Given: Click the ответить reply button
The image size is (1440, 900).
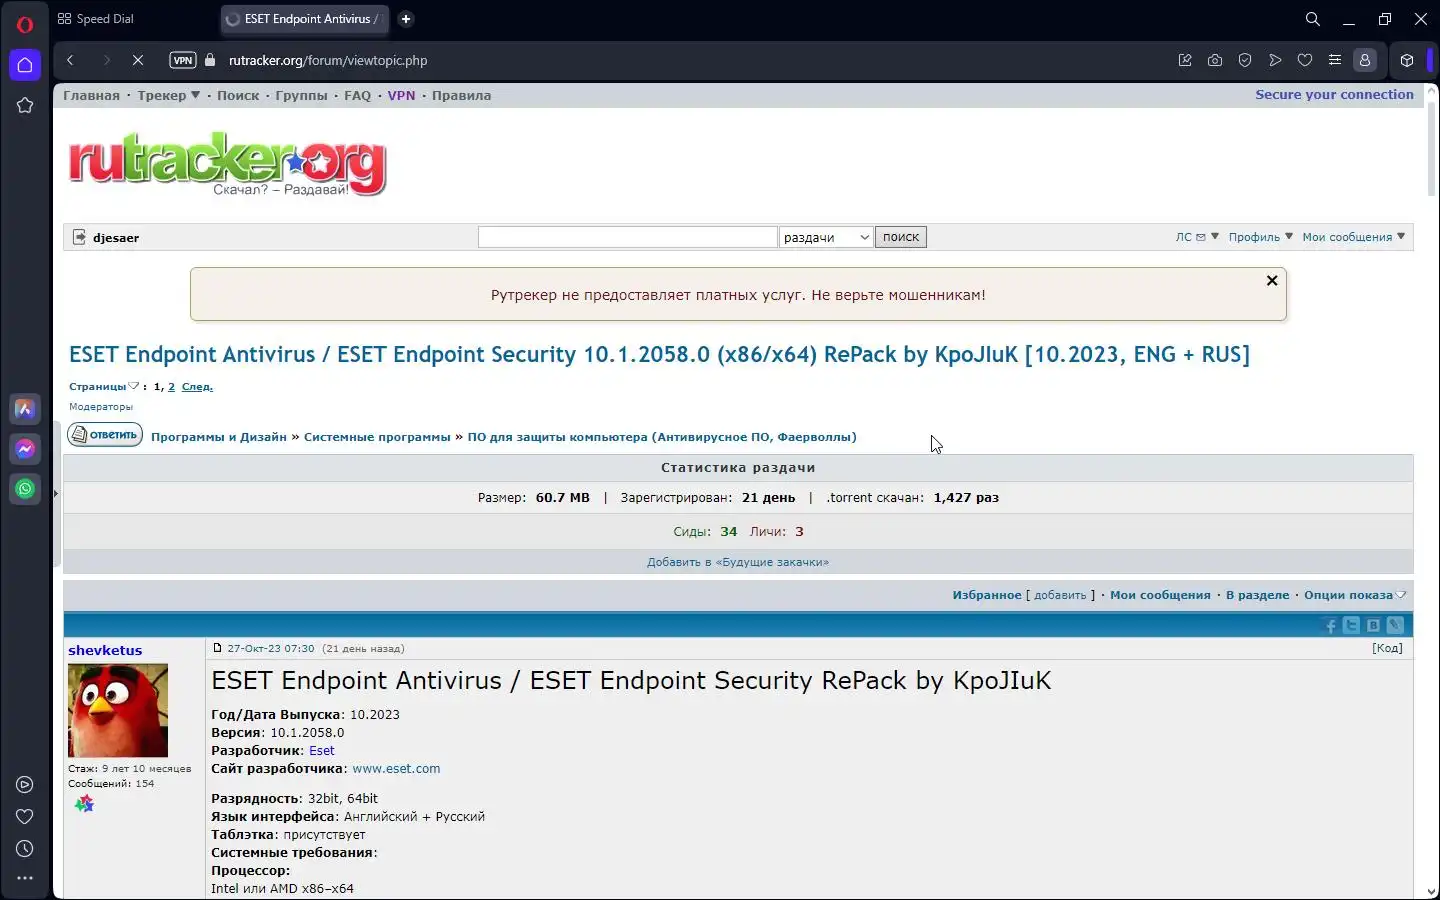Looking at the screenshot, I should (105, 435).
